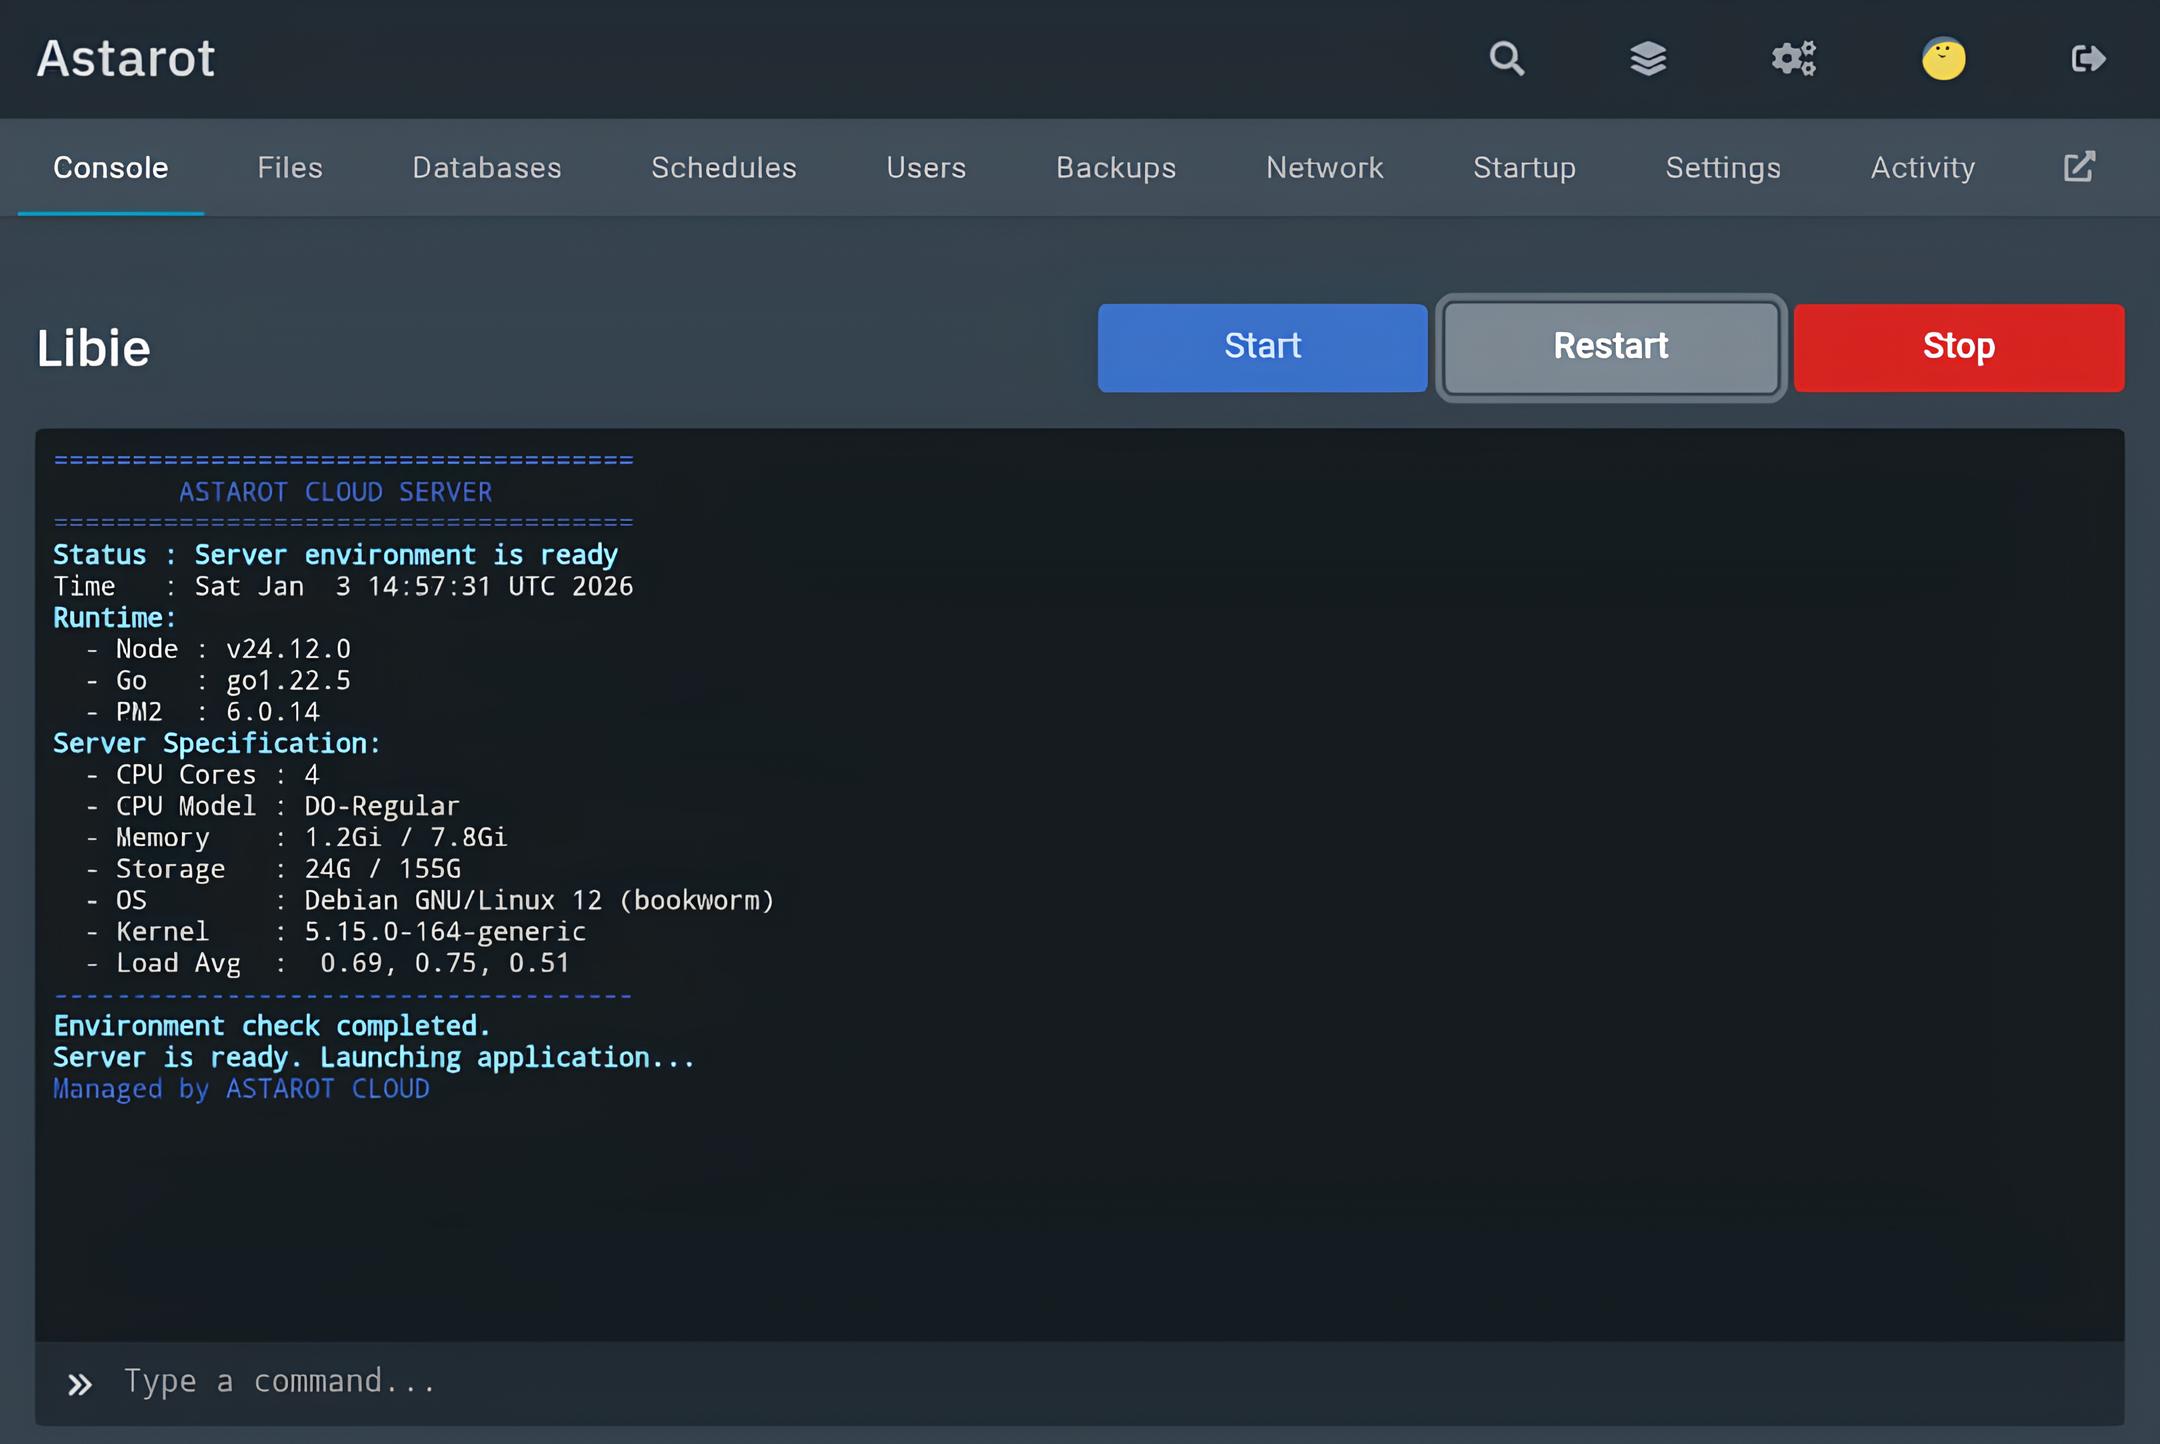
Task: Open the Startup tab
Action: [1524, 167]
